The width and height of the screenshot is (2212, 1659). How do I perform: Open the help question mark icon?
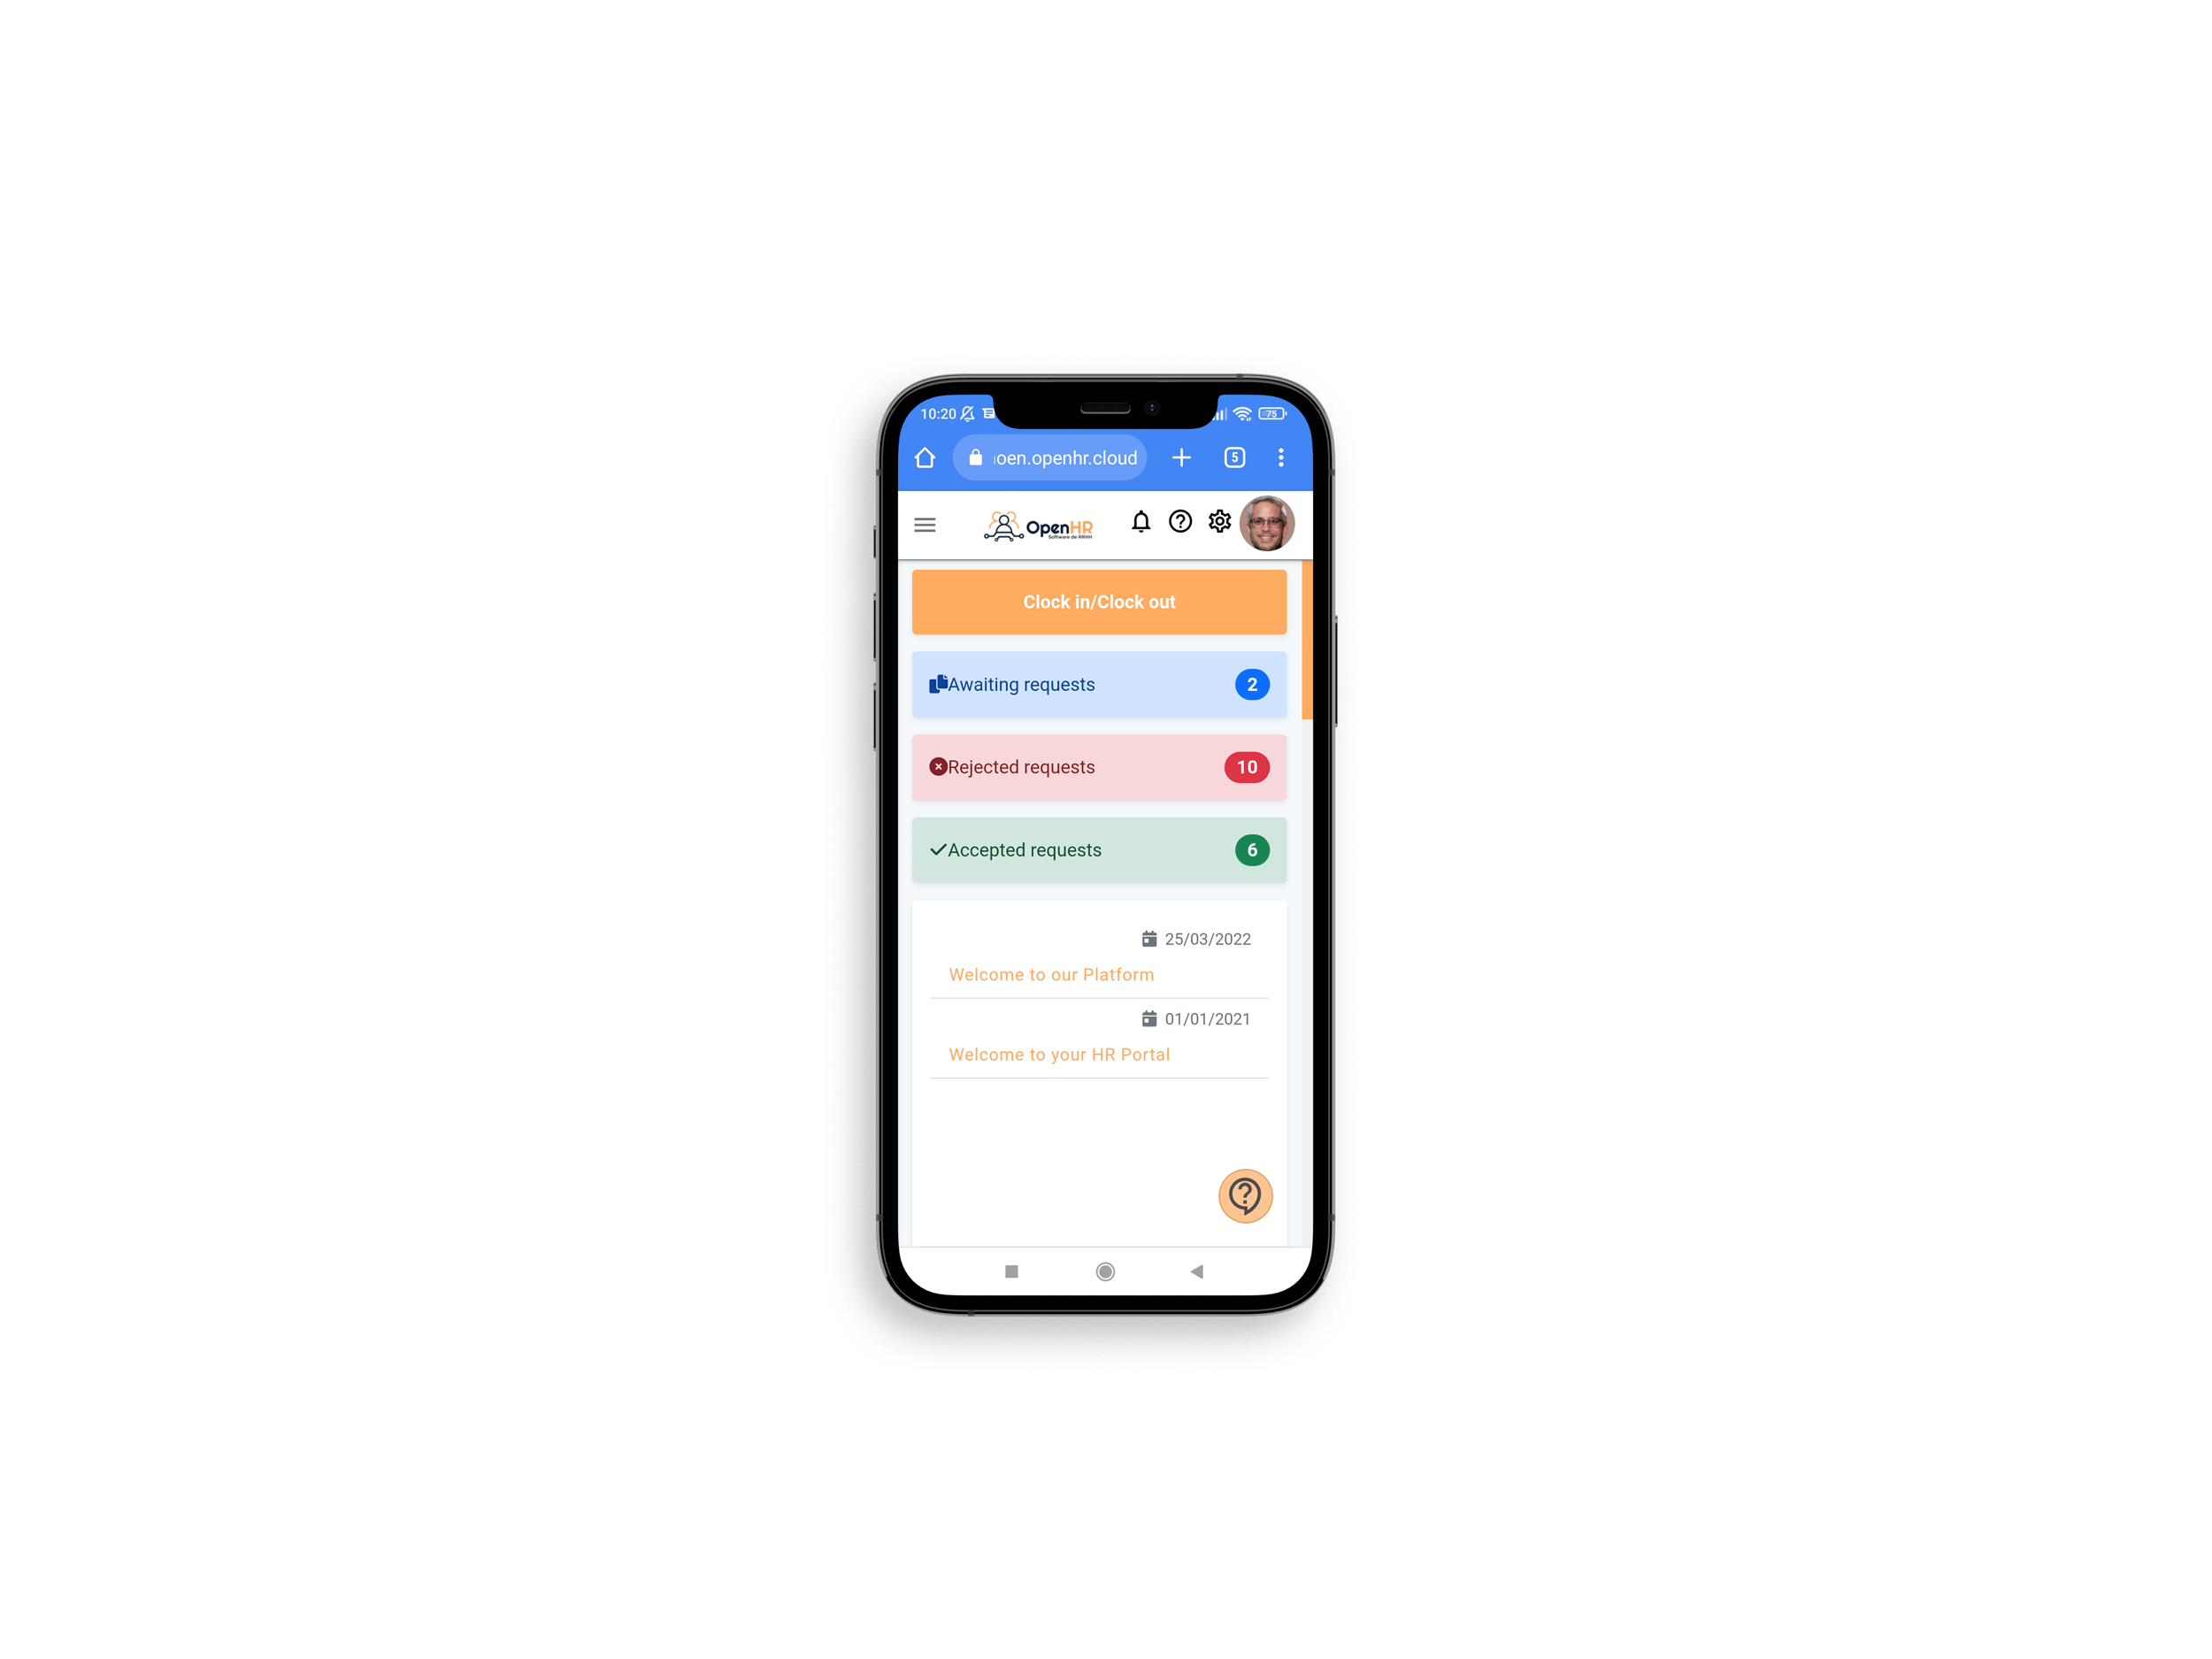(1181, 525)
